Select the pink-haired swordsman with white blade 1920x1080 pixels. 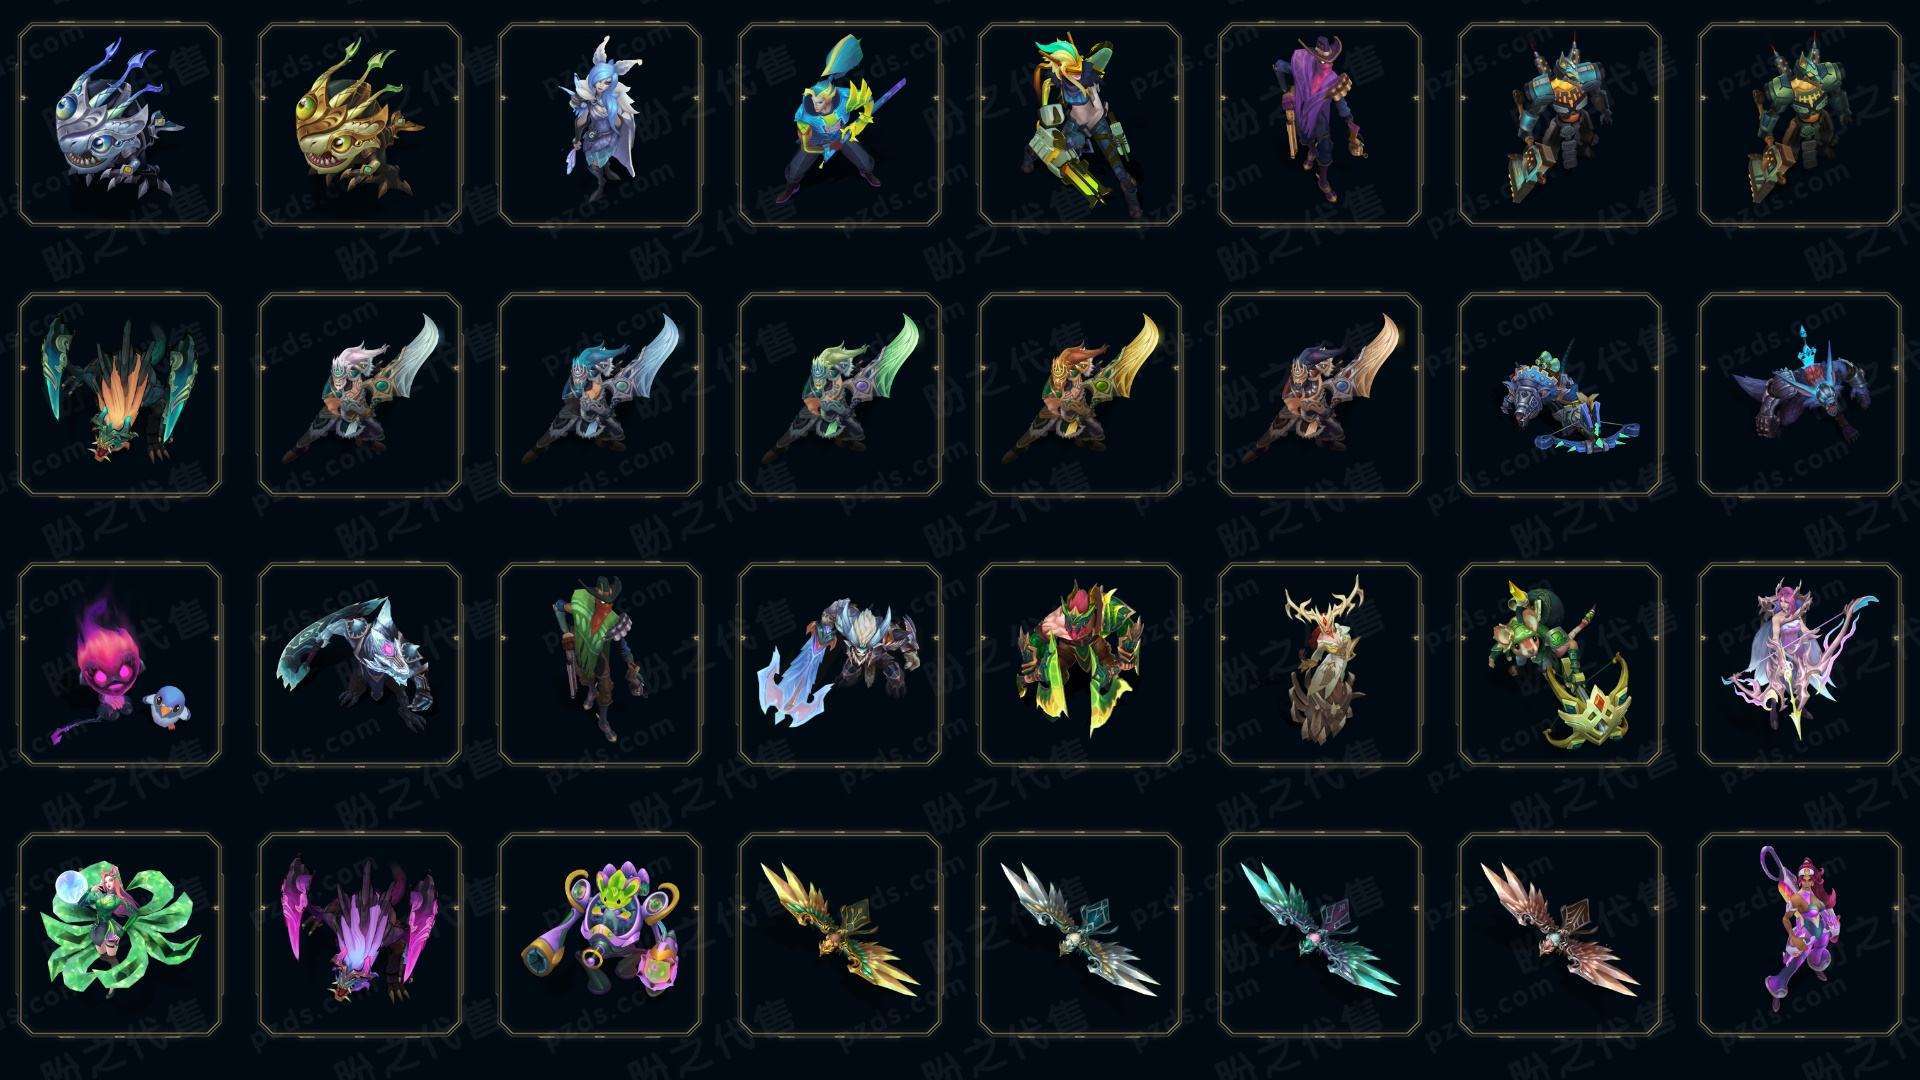(360, 395)
